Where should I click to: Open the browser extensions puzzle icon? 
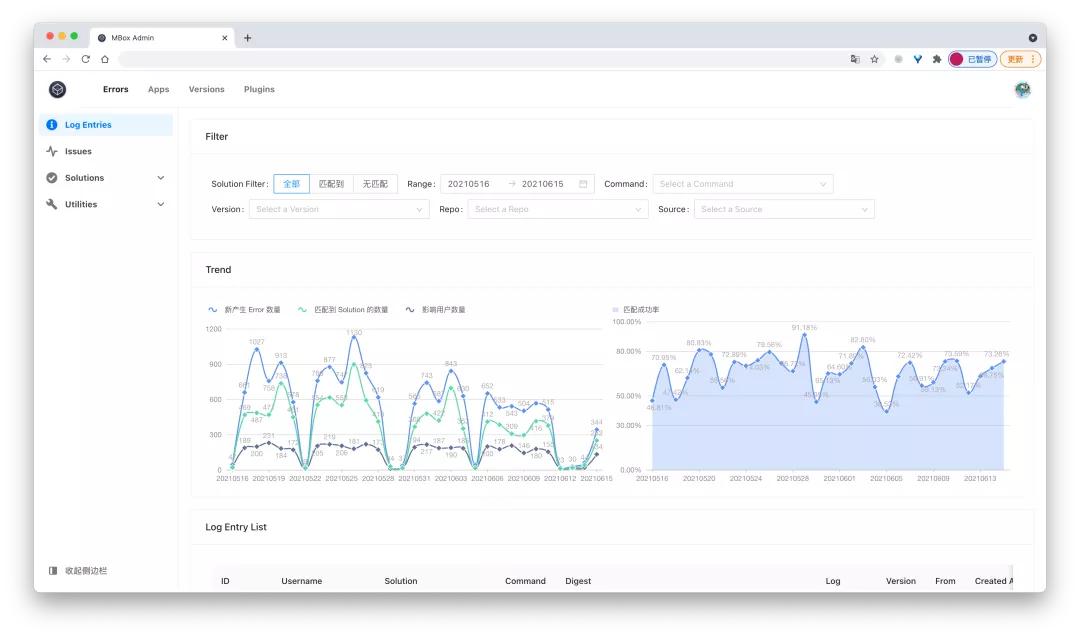point(936,59)
